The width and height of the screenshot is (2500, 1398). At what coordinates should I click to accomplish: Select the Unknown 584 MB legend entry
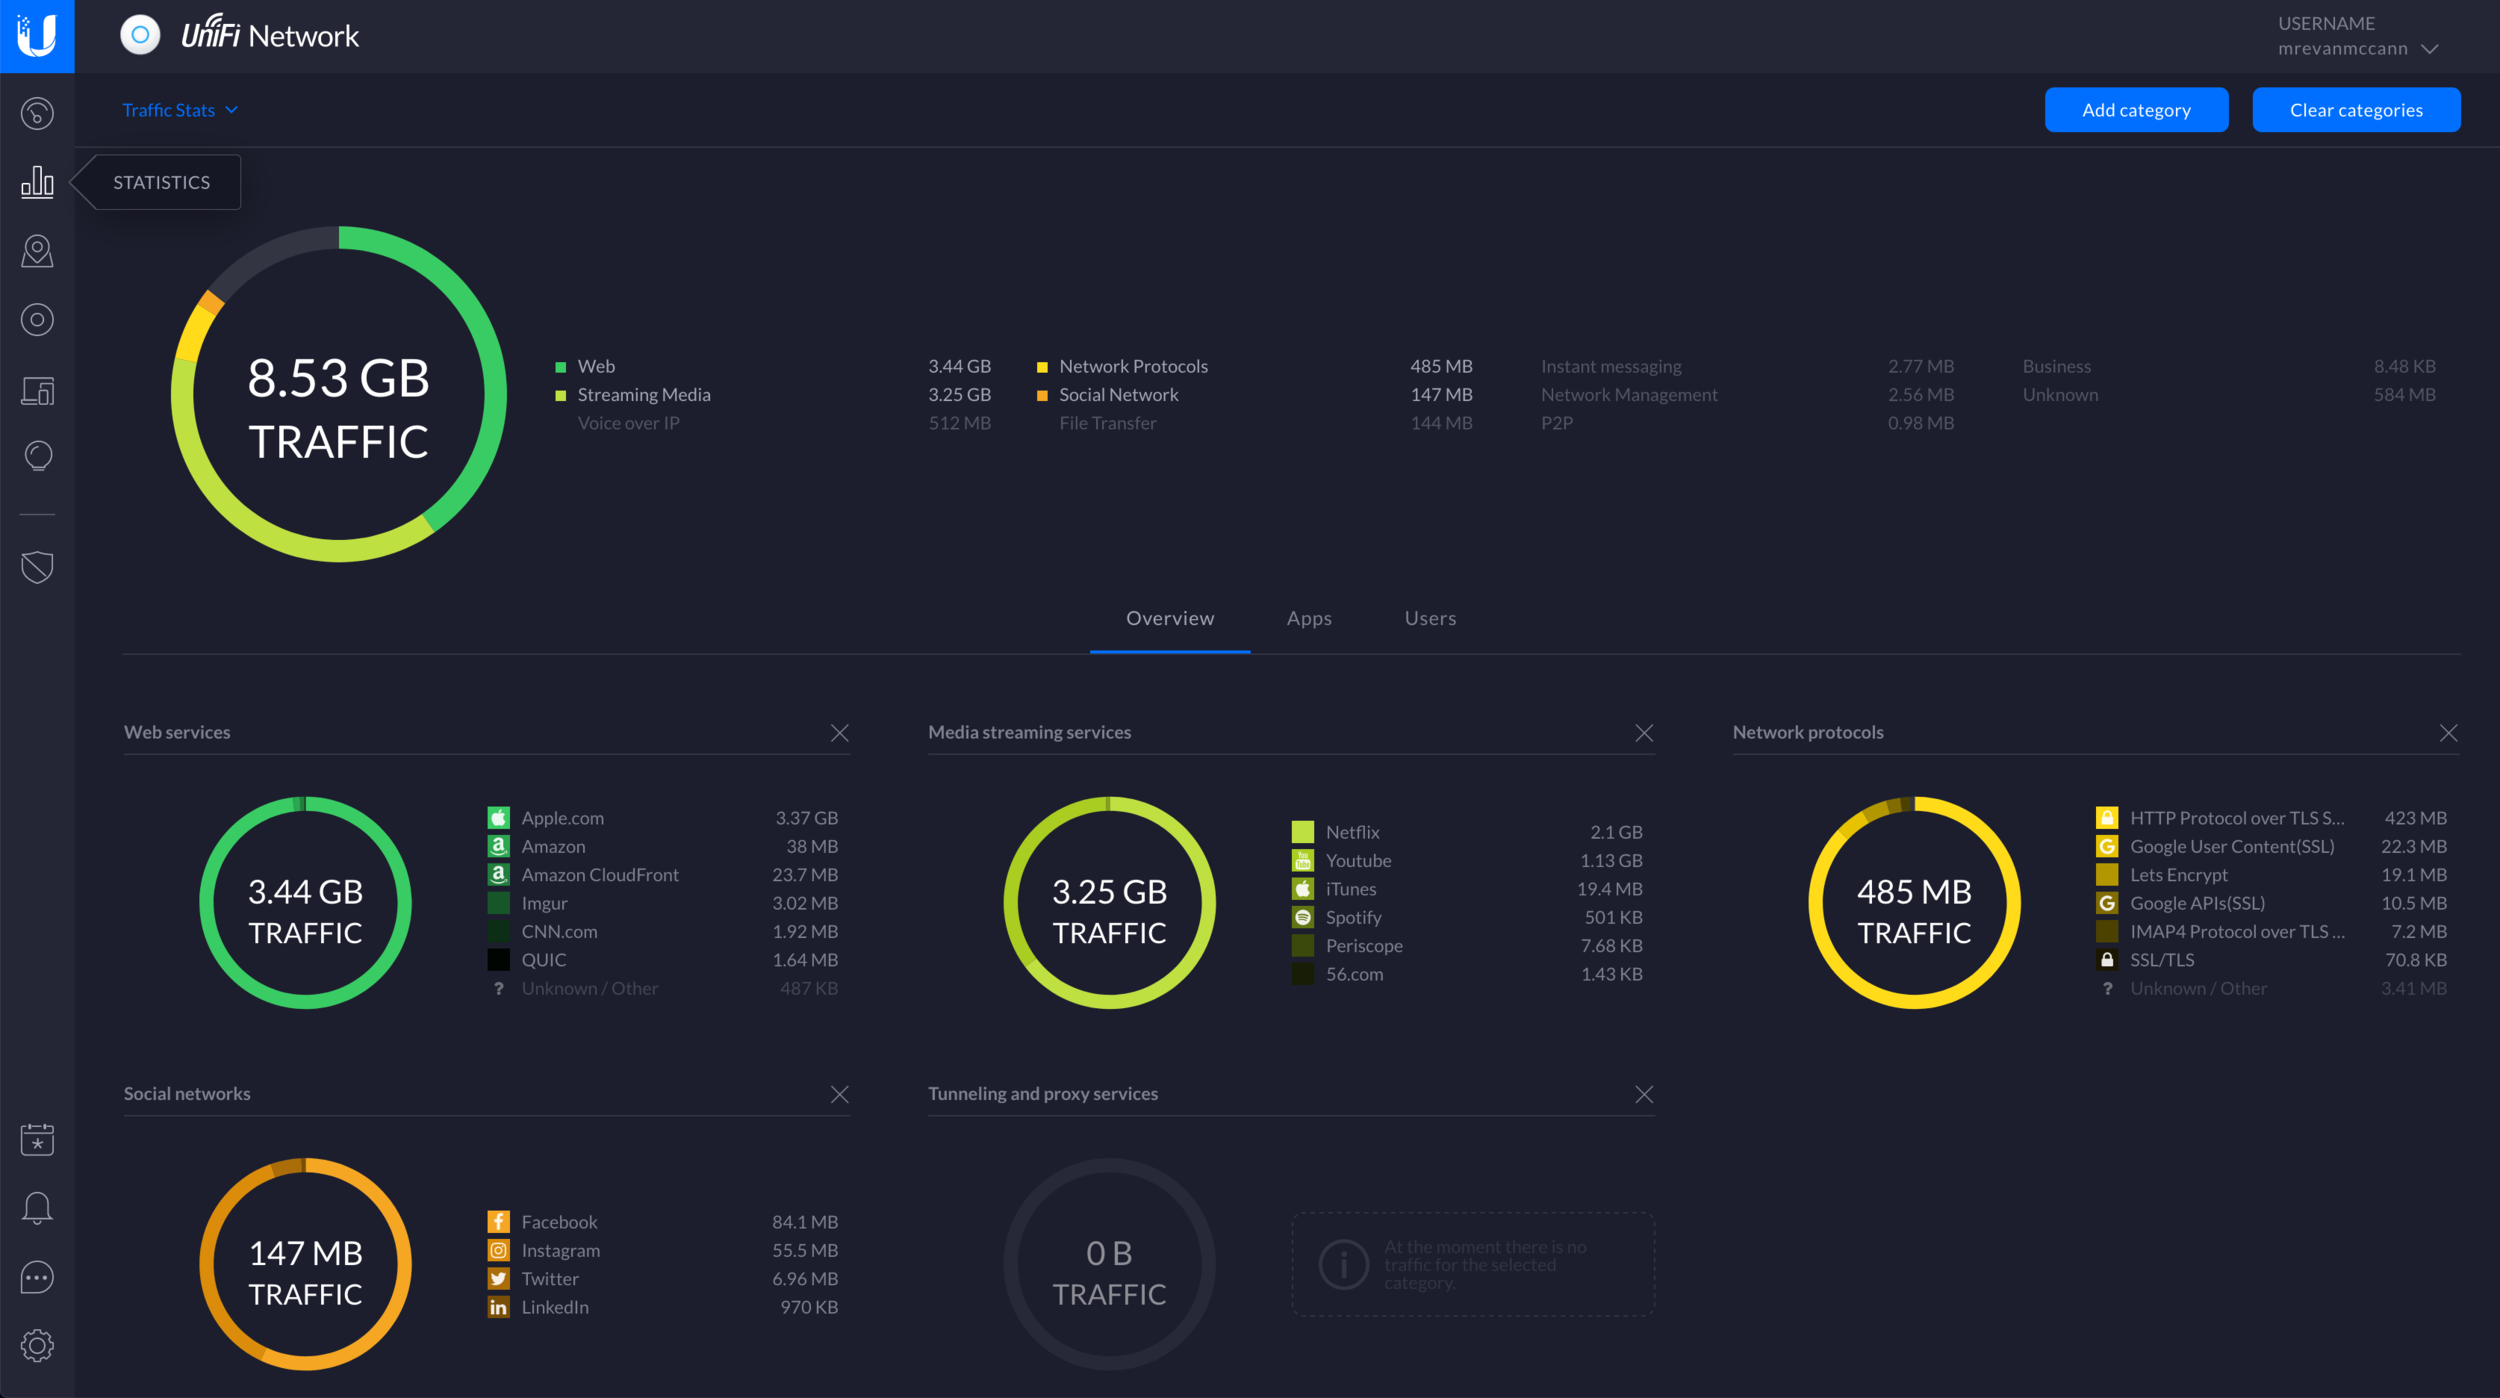tap(2228, 395)
